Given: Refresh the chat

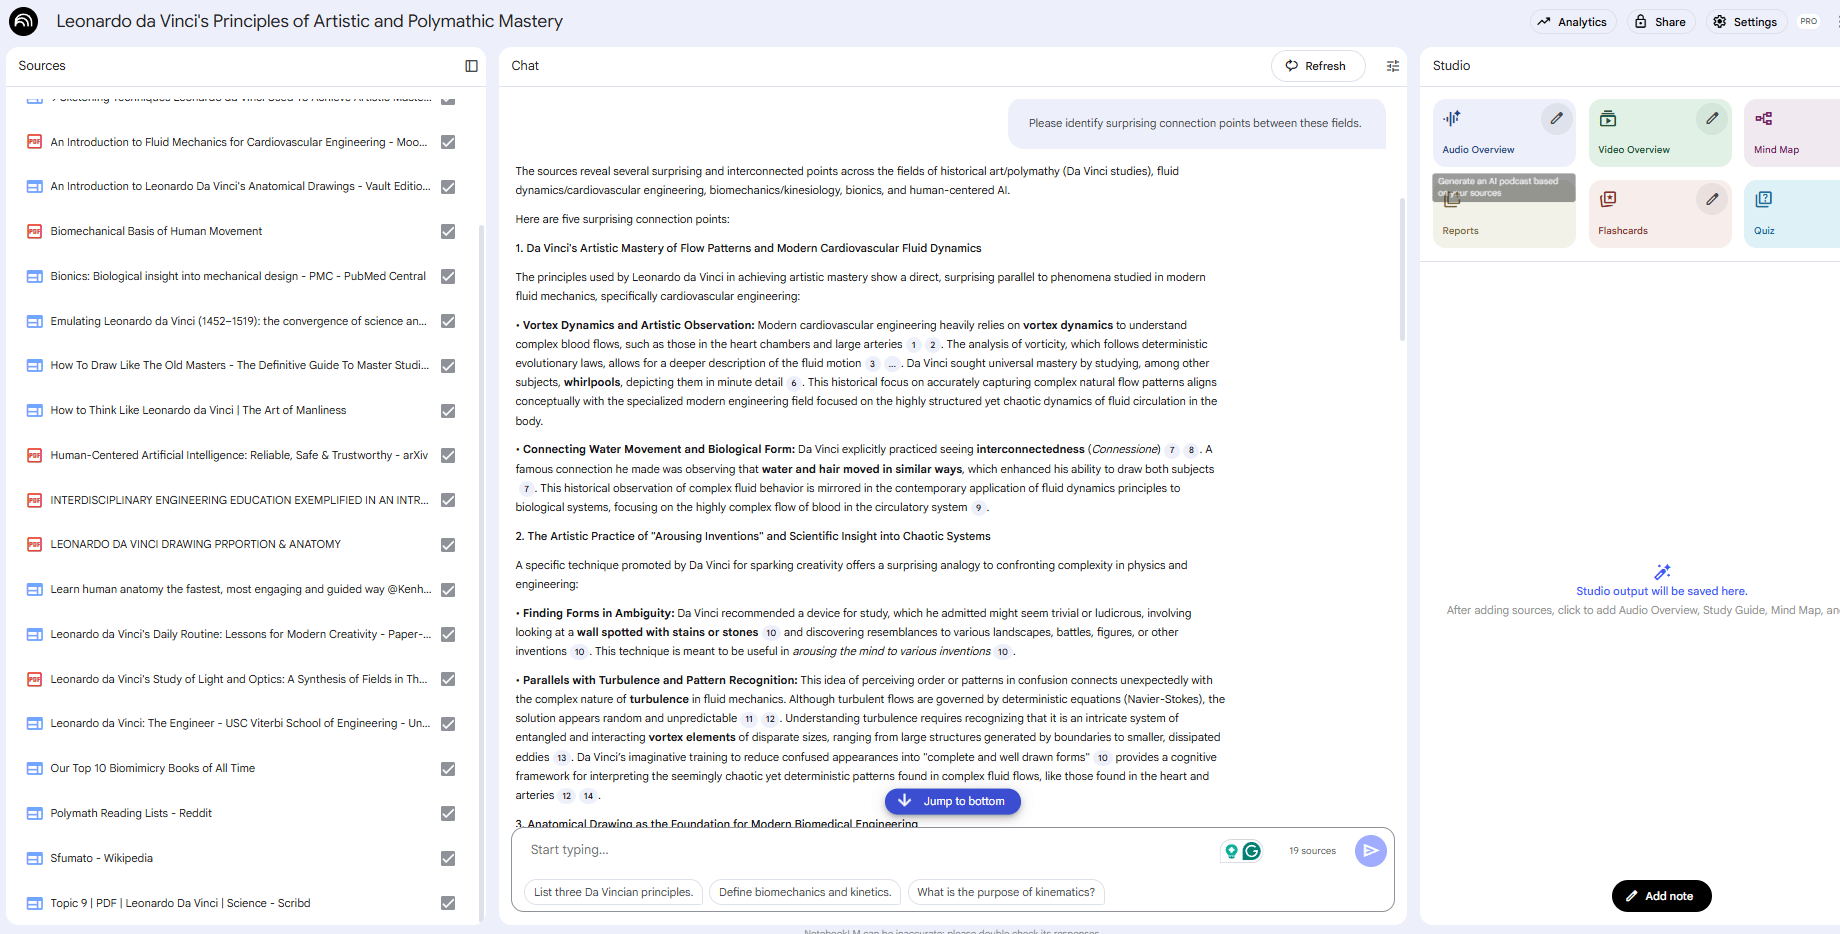Looking at the screenshot, I should (x=1317, y=66).
